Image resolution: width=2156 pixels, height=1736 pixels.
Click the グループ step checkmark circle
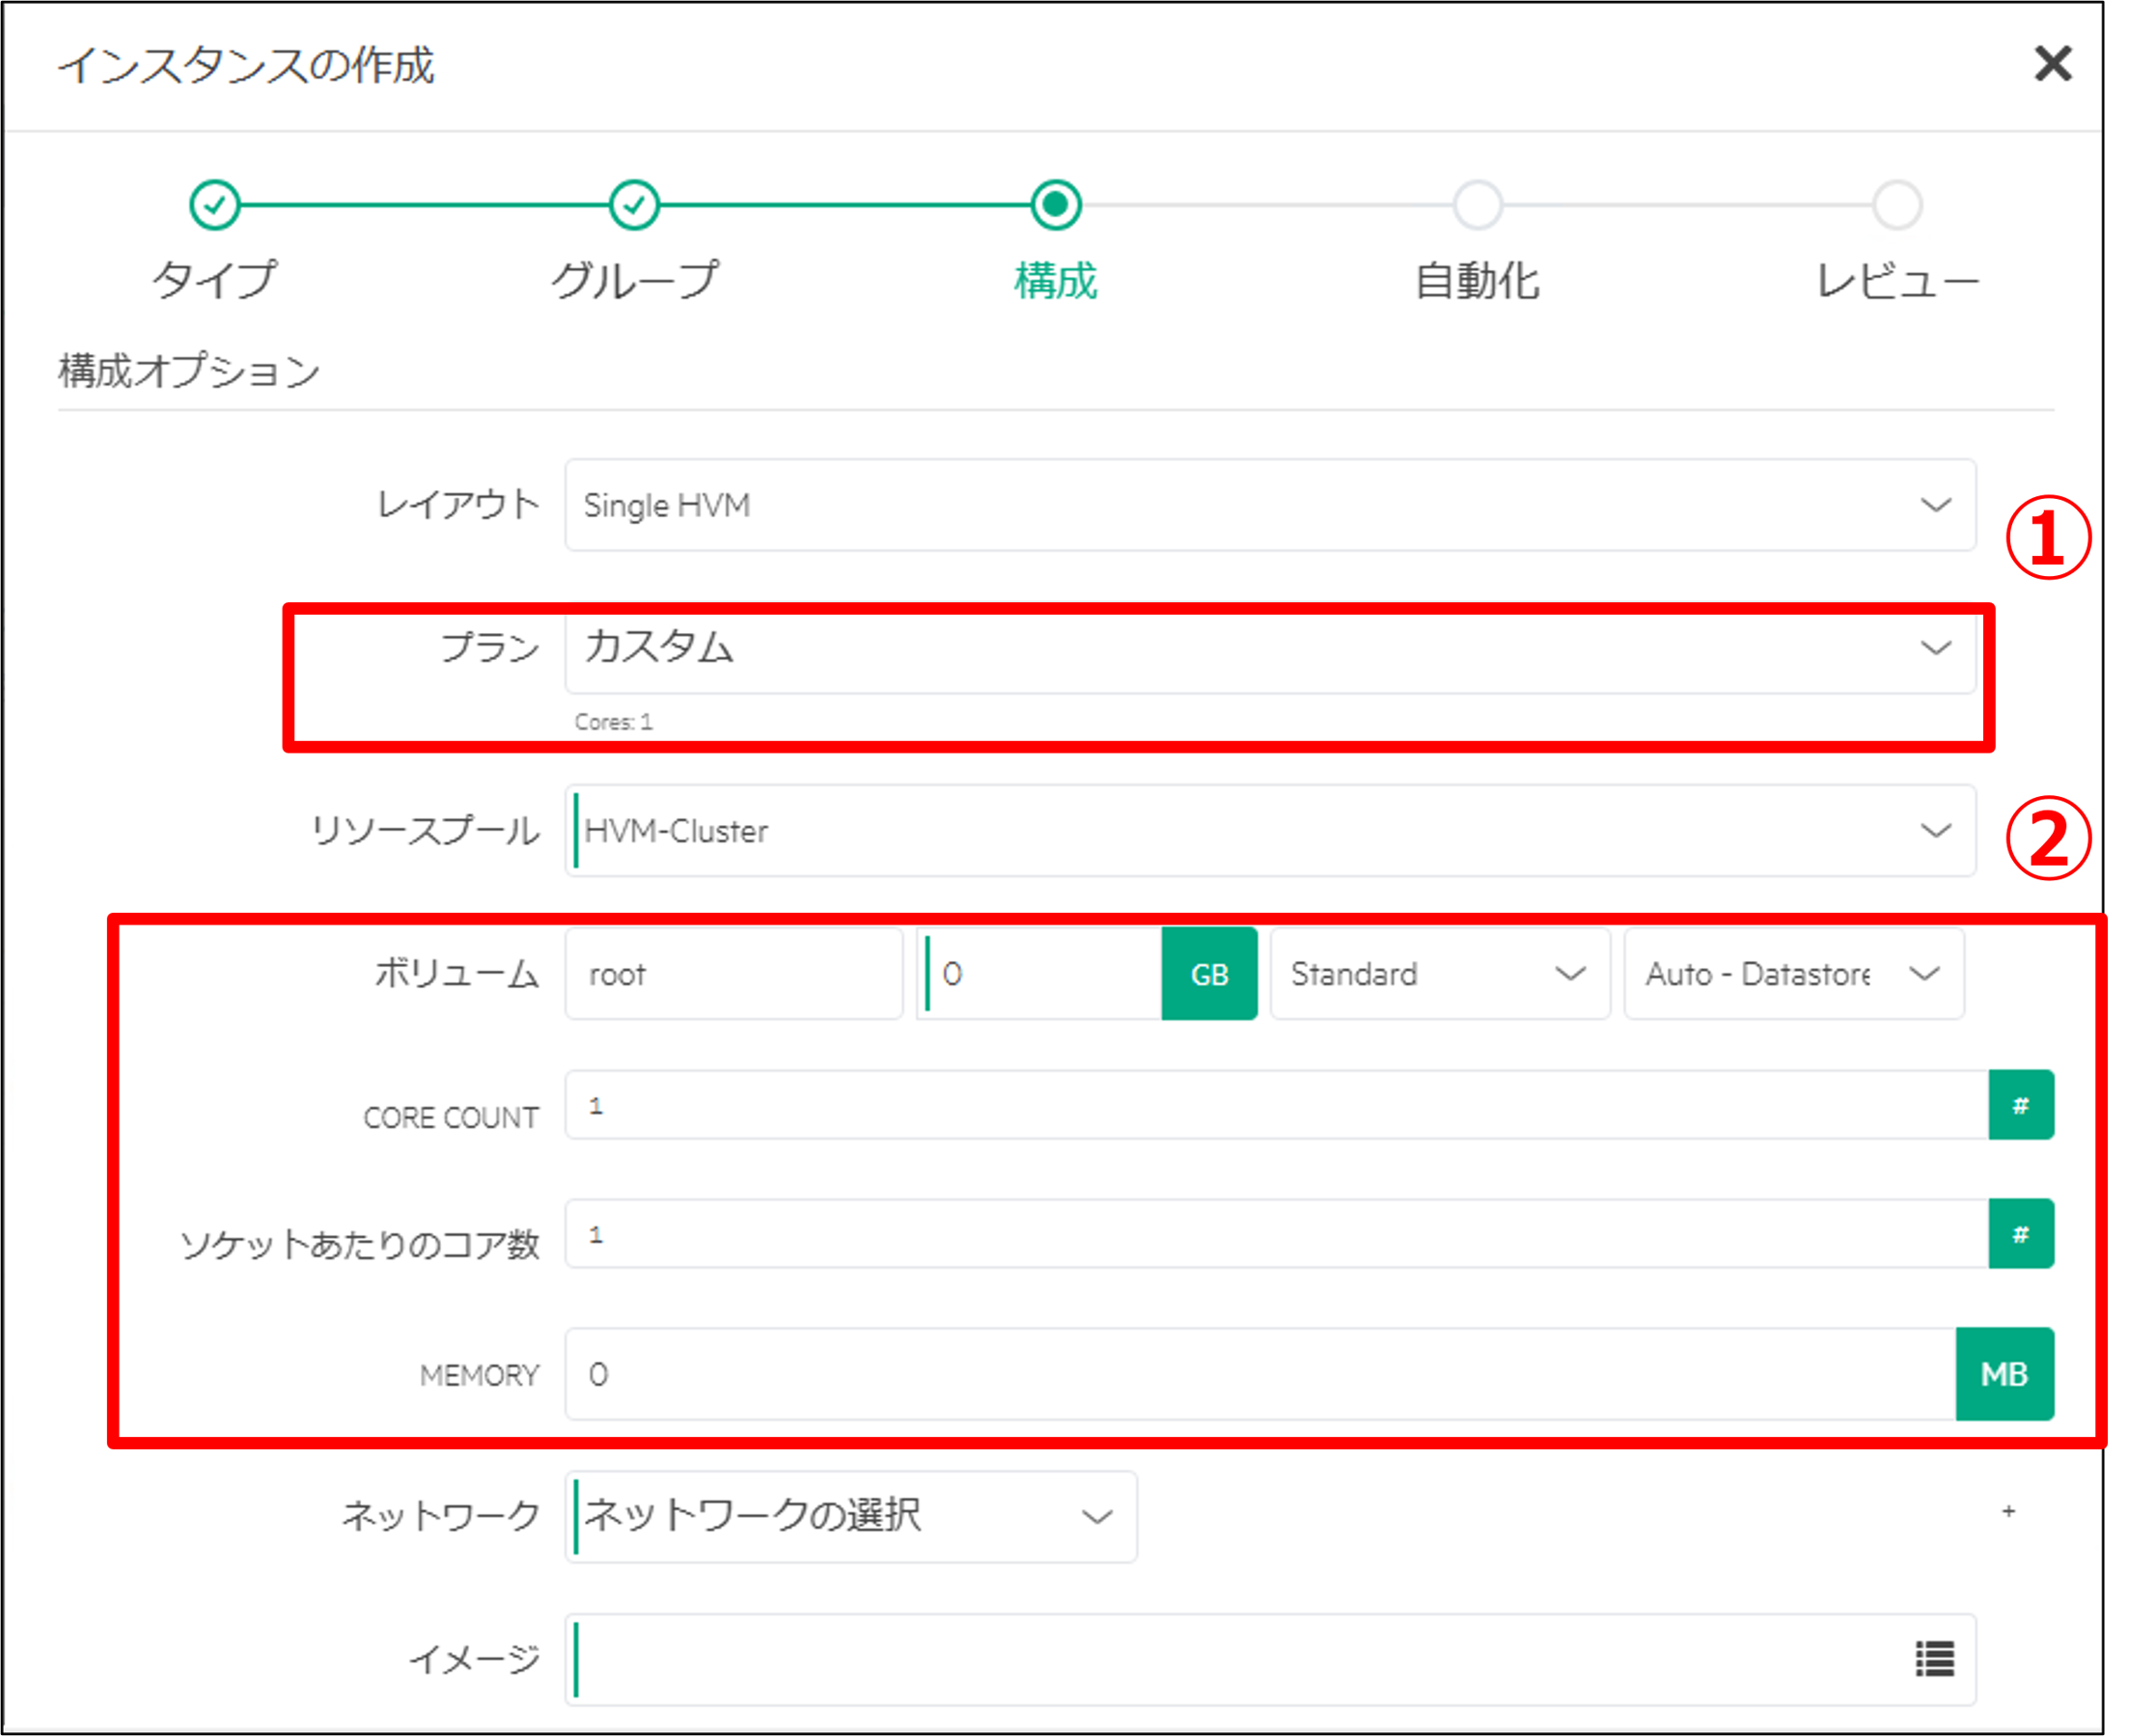[634, 205]
